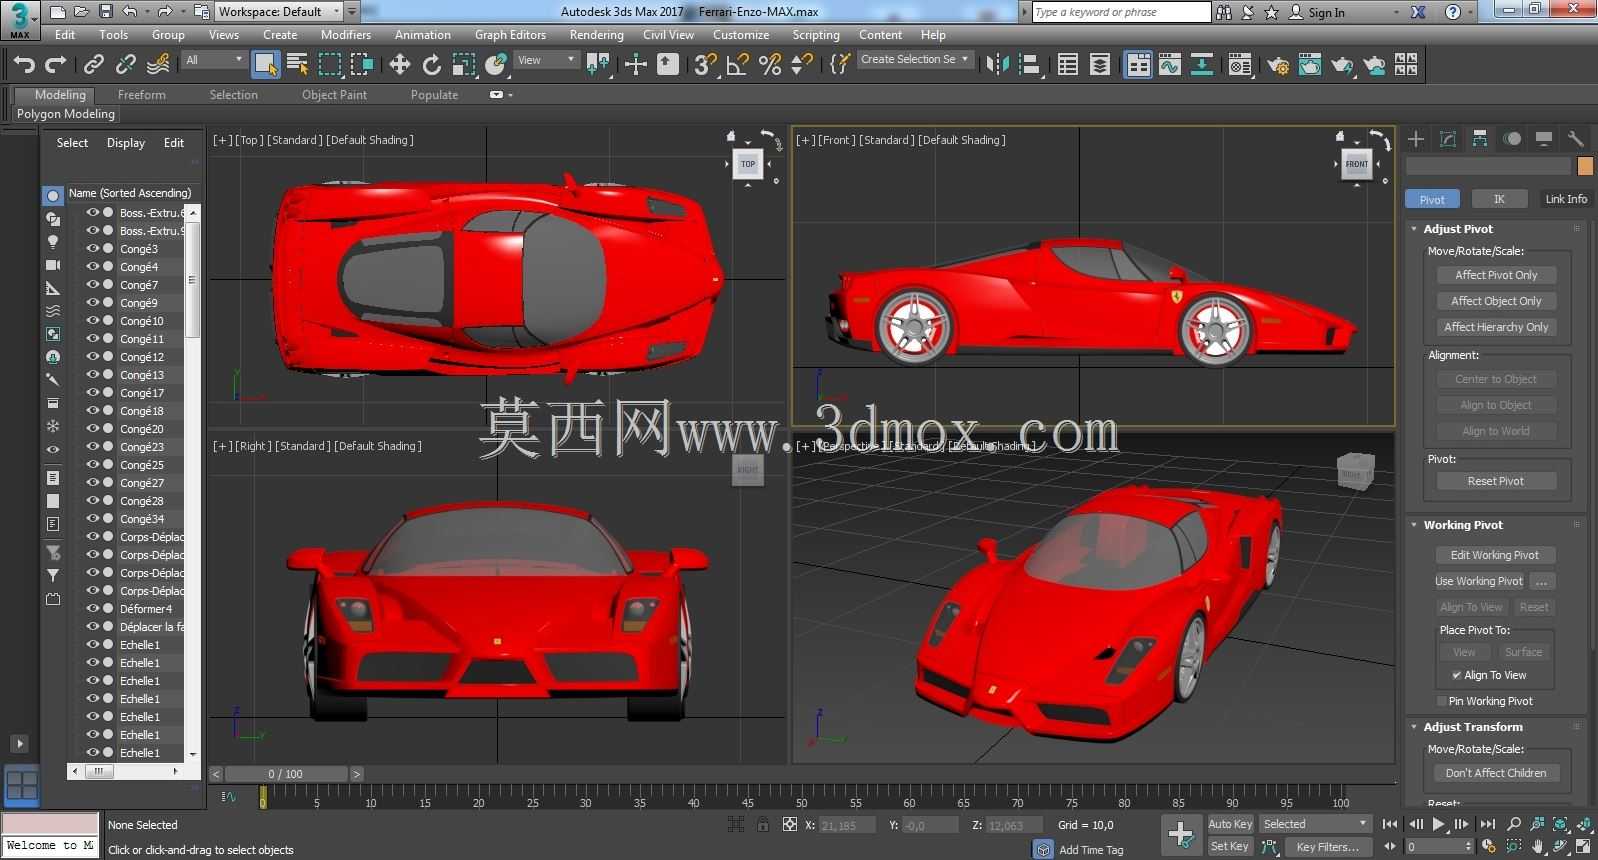
Task: Click the Affect Pivot Only button
Action: 1496,275
